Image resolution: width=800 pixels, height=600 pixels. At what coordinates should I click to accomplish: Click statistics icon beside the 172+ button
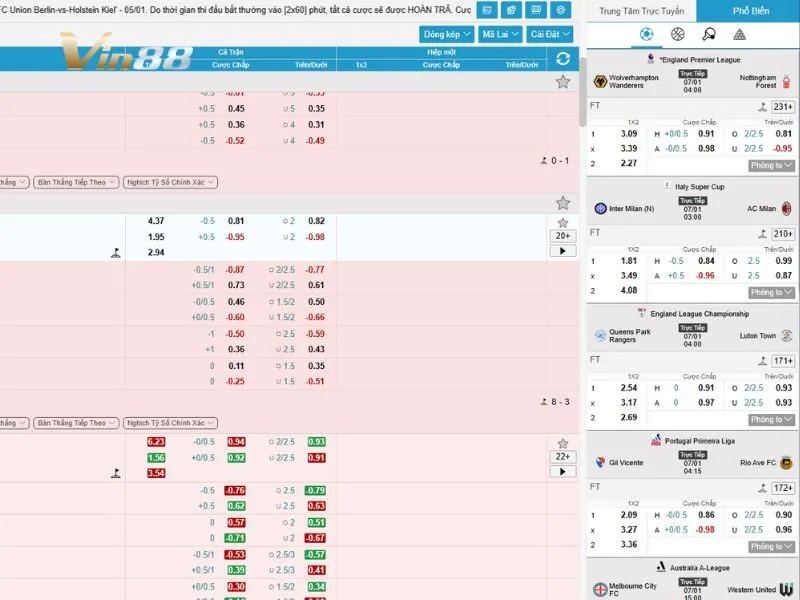[762, 488]
